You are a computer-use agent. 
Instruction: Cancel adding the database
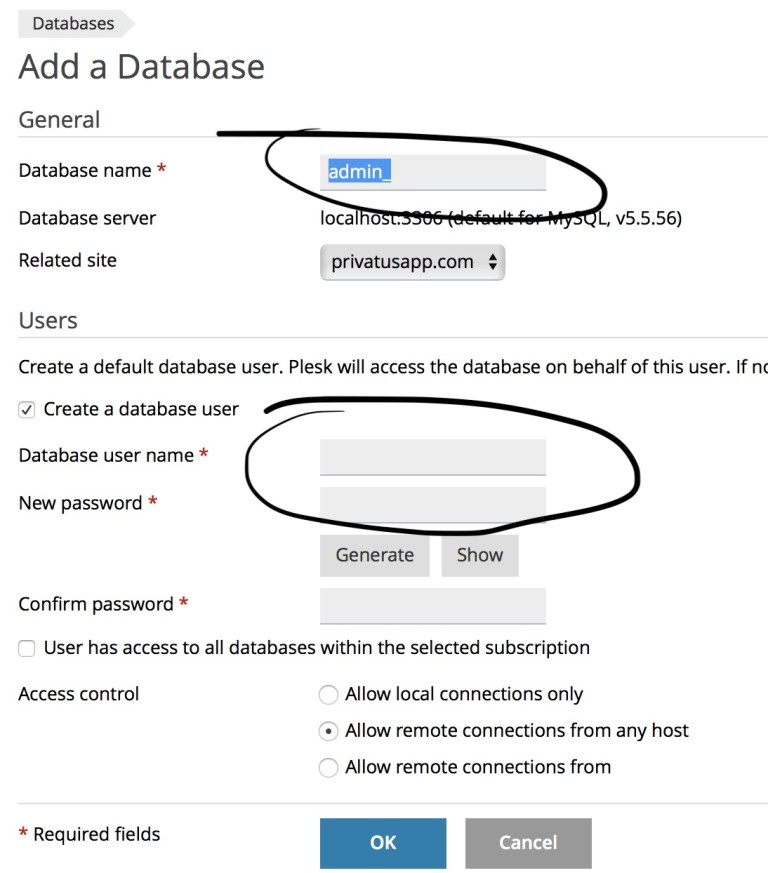coord(528,843)
